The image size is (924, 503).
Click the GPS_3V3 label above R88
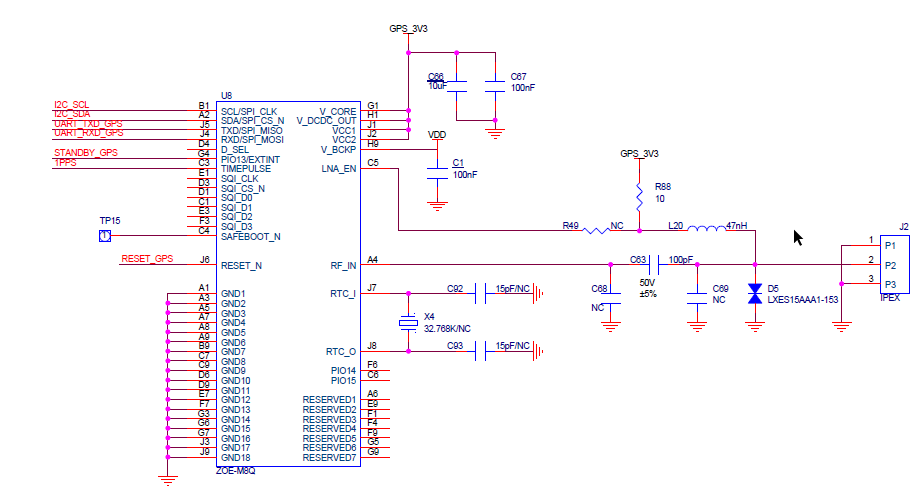(639, 154)
